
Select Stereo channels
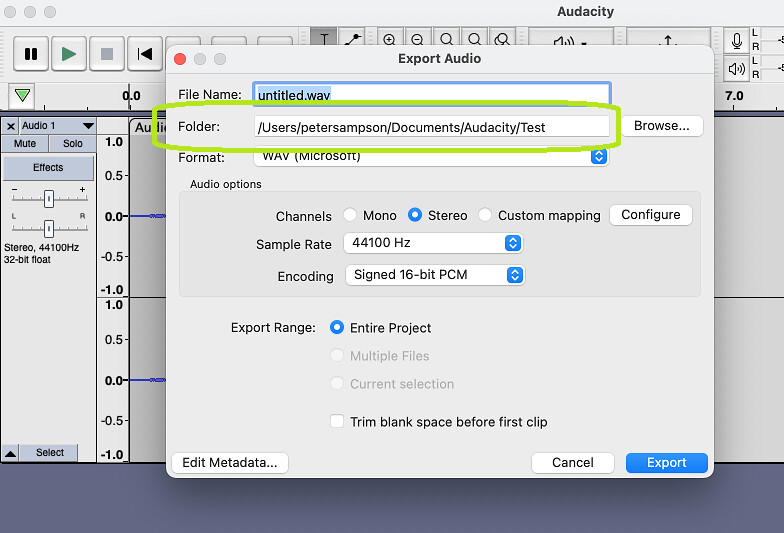[x=414, y=215]
